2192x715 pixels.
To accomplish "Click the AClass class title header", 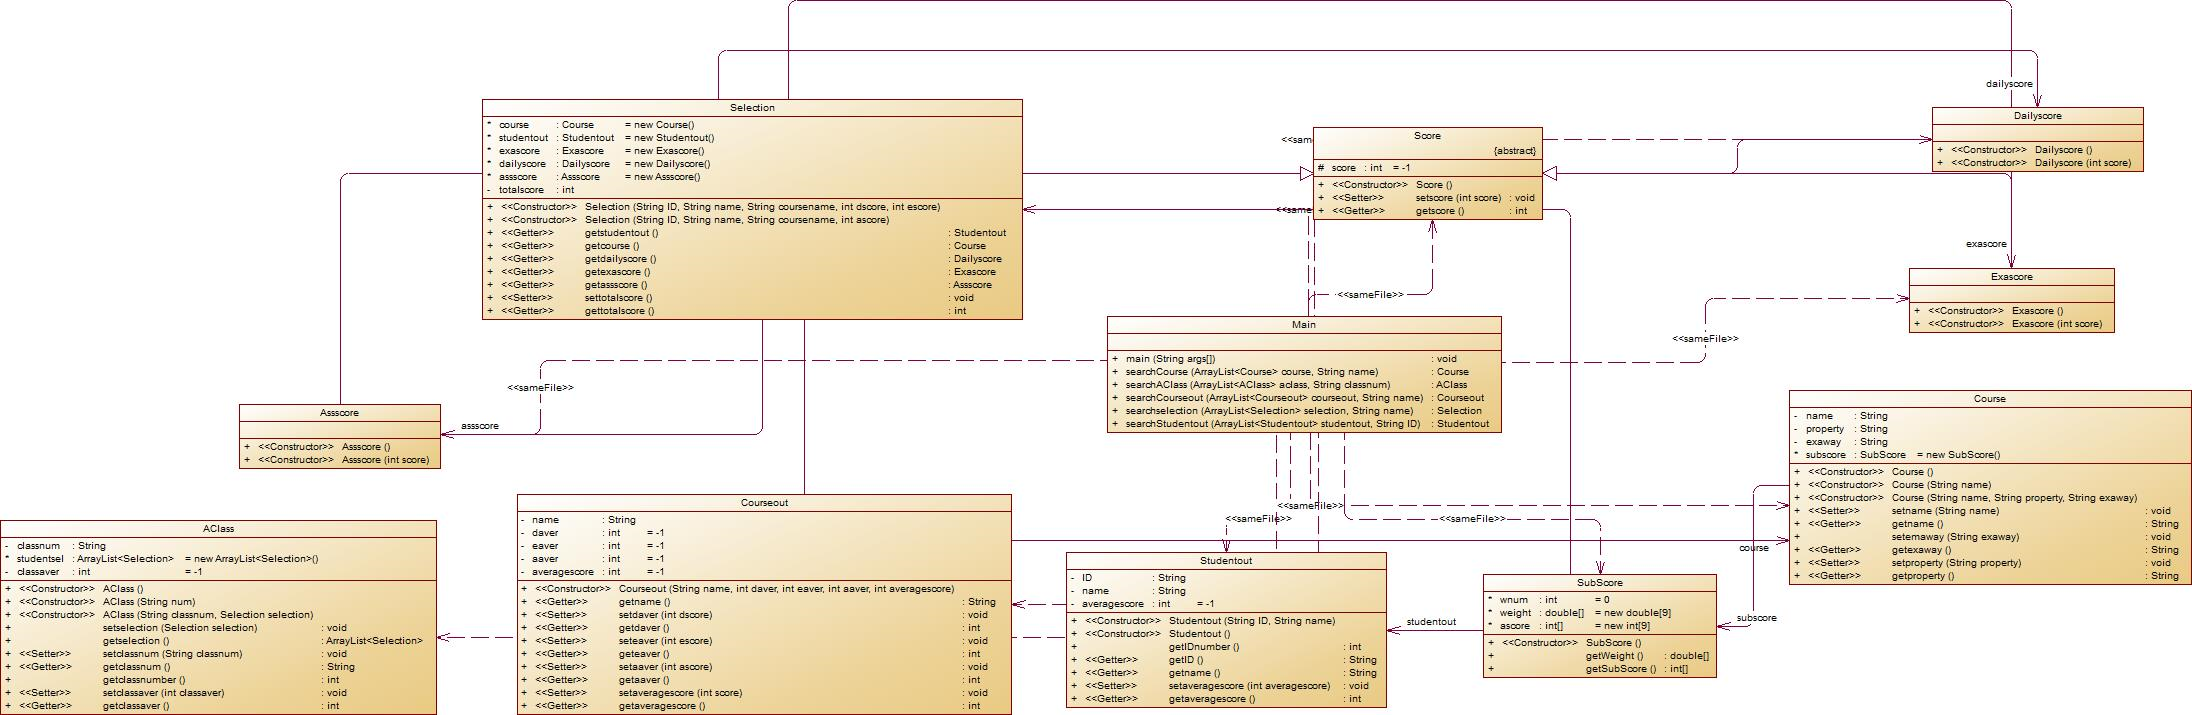I will point(218,529).
